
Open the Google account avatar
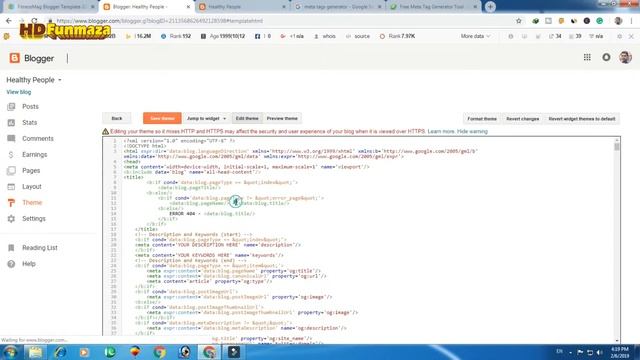(x=625, y=58)
